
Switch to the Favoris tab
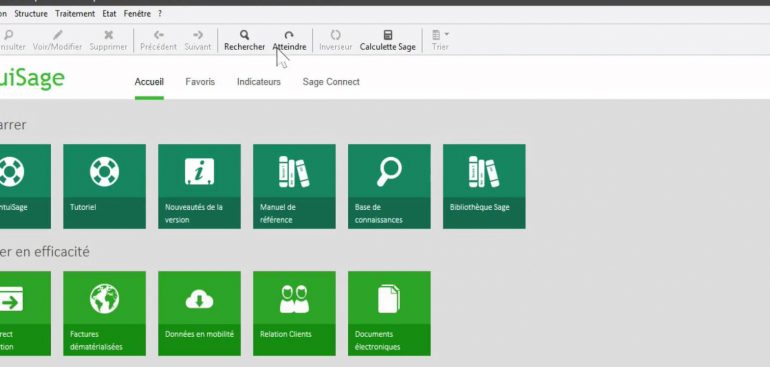pyautogui.click(x=200, y=82)
